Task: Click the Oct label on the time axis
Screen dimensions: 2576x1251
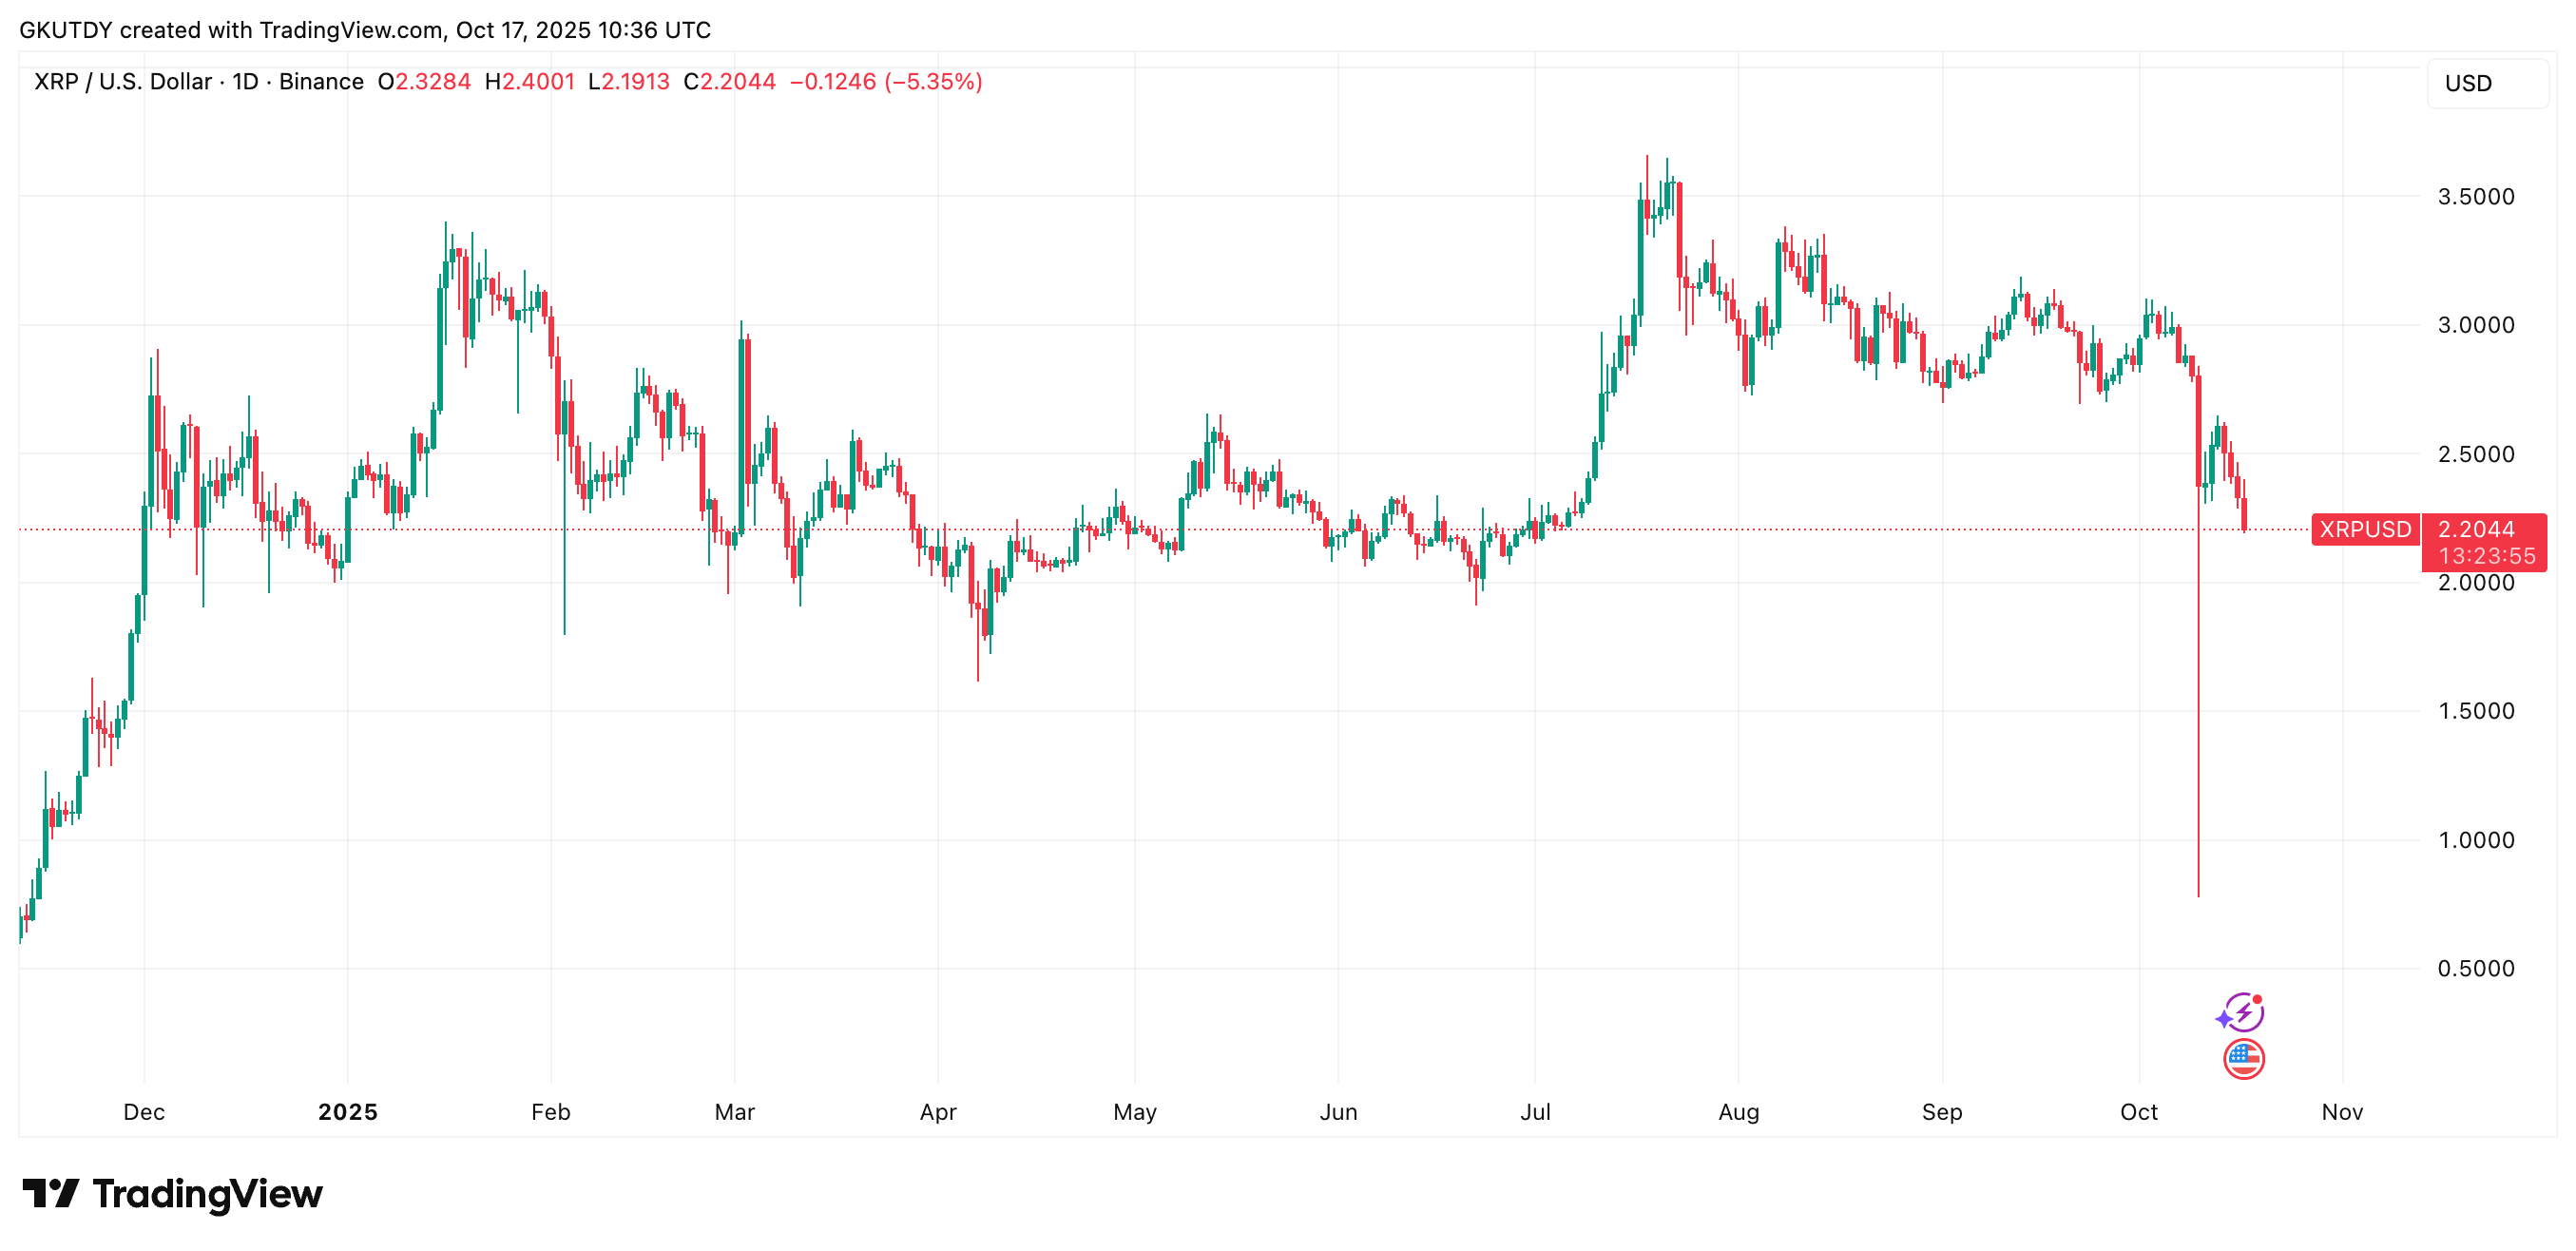Action: point(2138,1112)
